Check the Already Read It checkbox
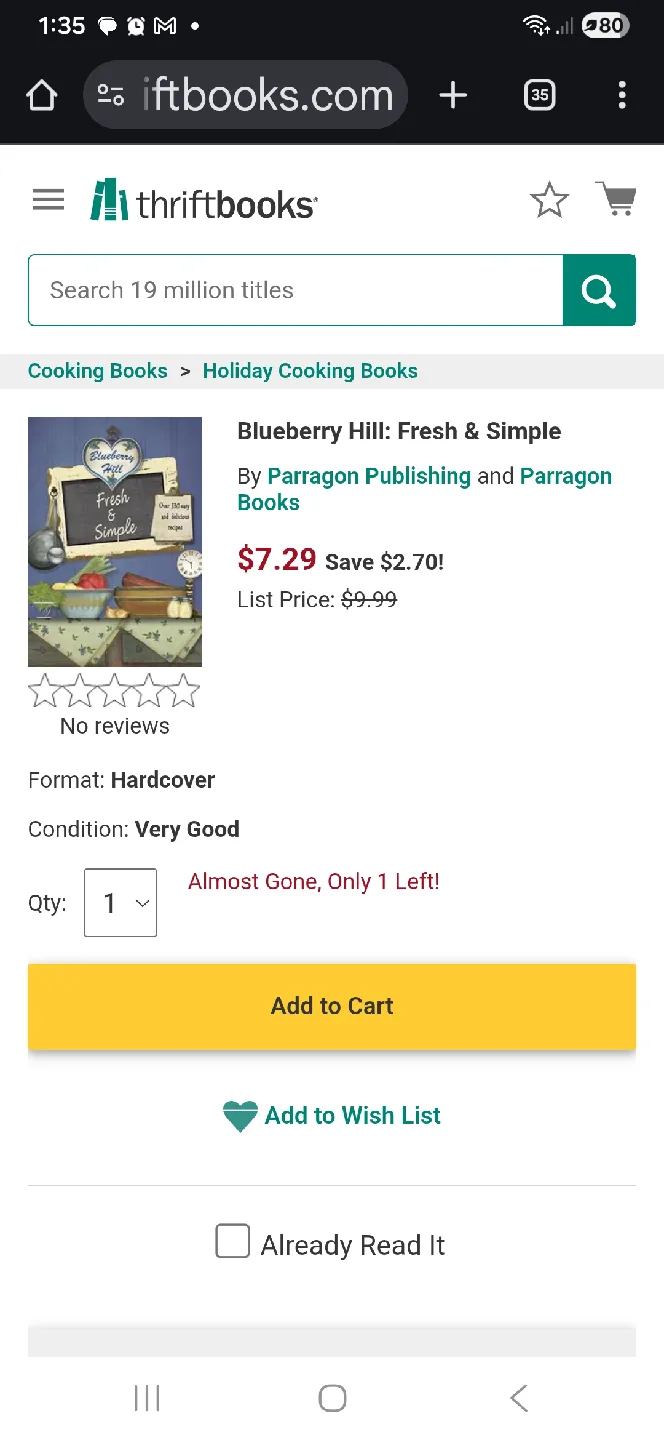Viewport: 664px width, 1440px height. coord(232,1240)
